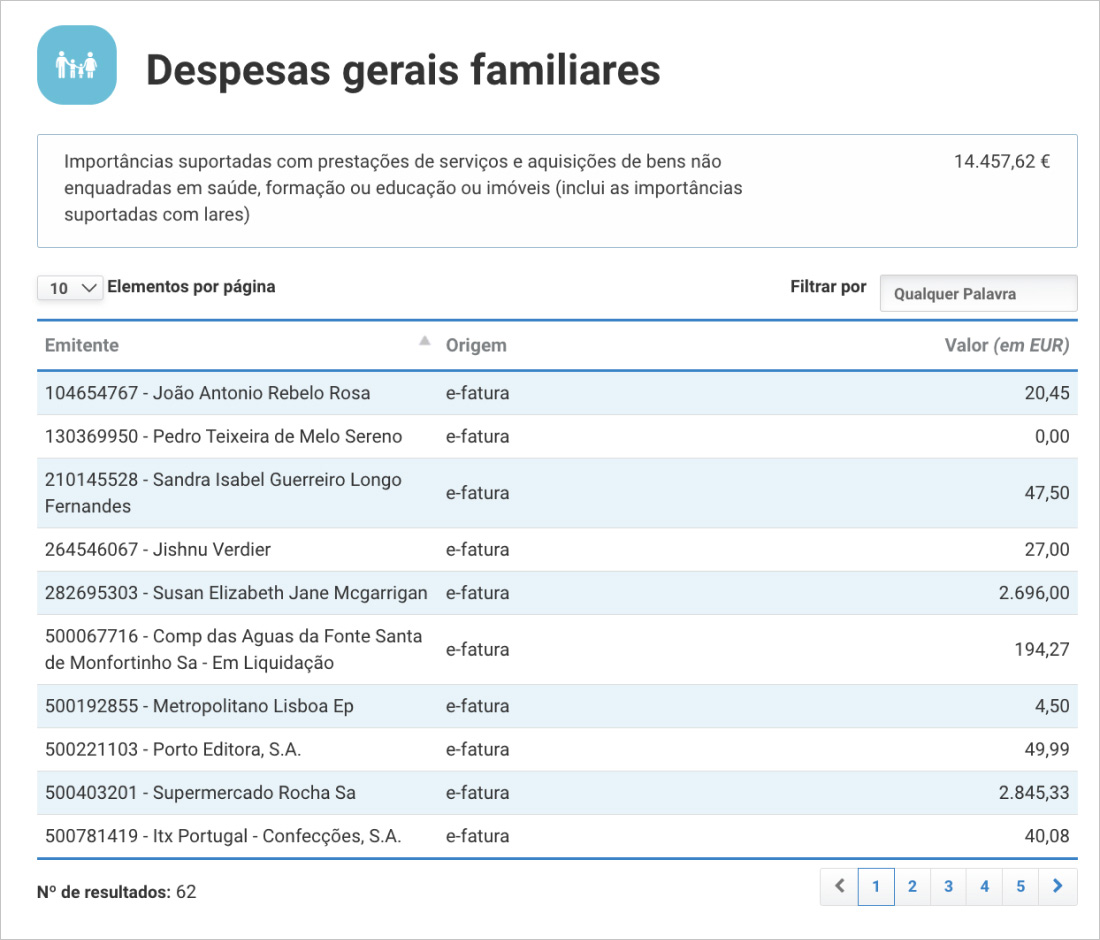The height and width of the screenshot is (940, 1100).
Task: Jump to page 2 of results
Action: tap(912, 886)
